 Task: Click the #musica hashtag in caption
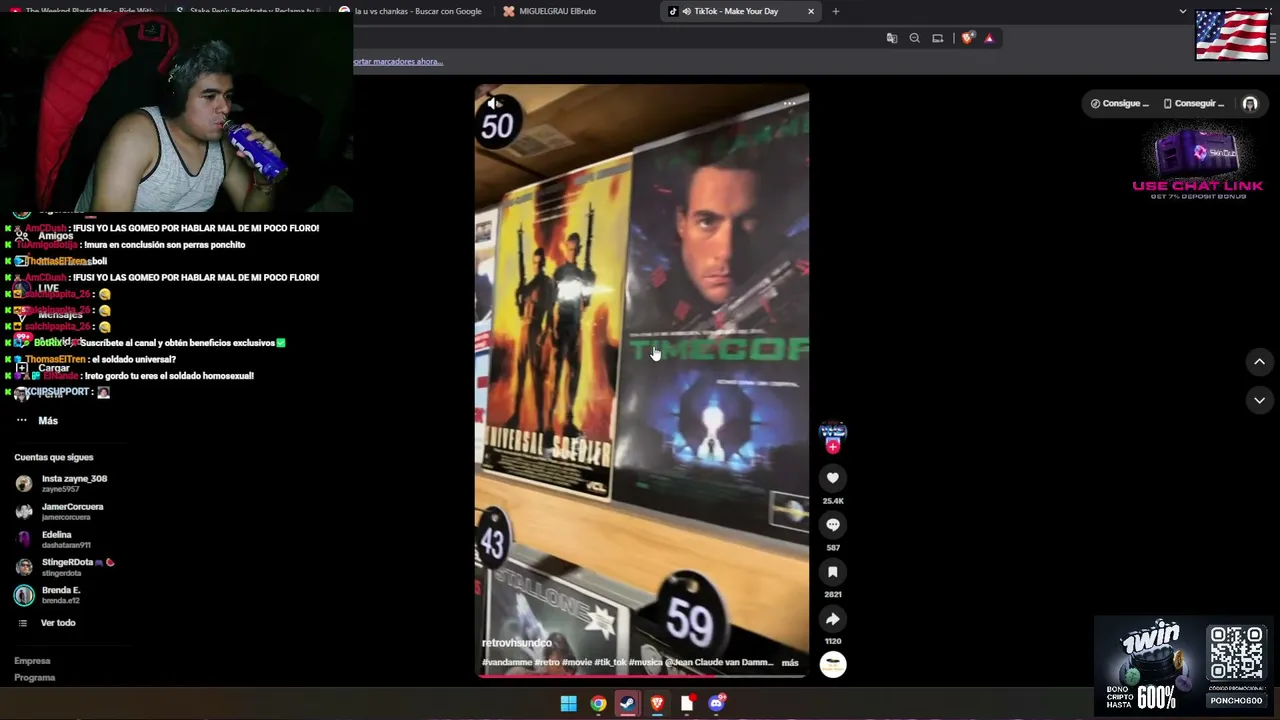pyautogui.click(x=646, y=662)
